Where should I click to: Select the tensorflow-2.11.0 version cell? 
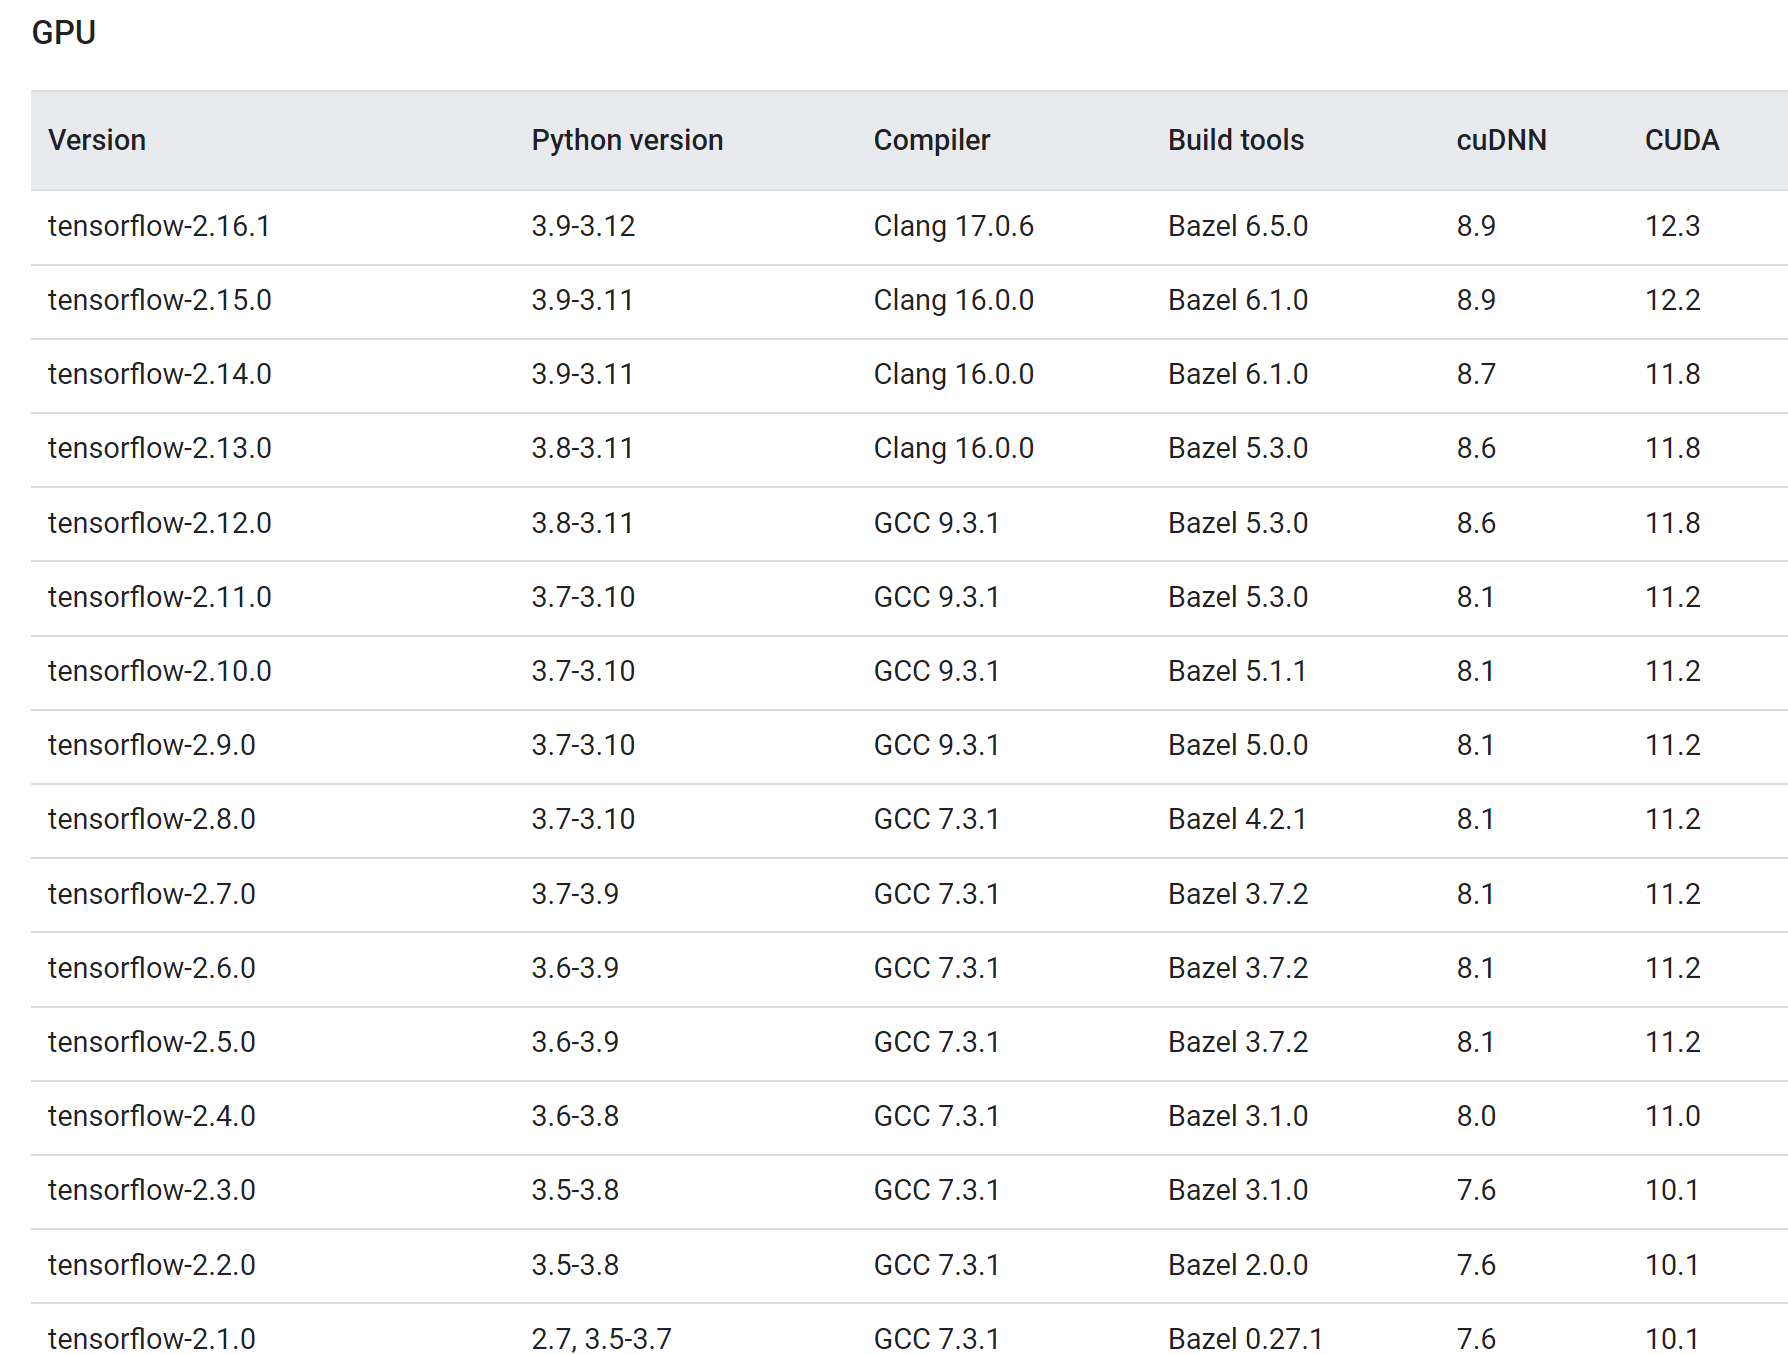click(159, 597)
